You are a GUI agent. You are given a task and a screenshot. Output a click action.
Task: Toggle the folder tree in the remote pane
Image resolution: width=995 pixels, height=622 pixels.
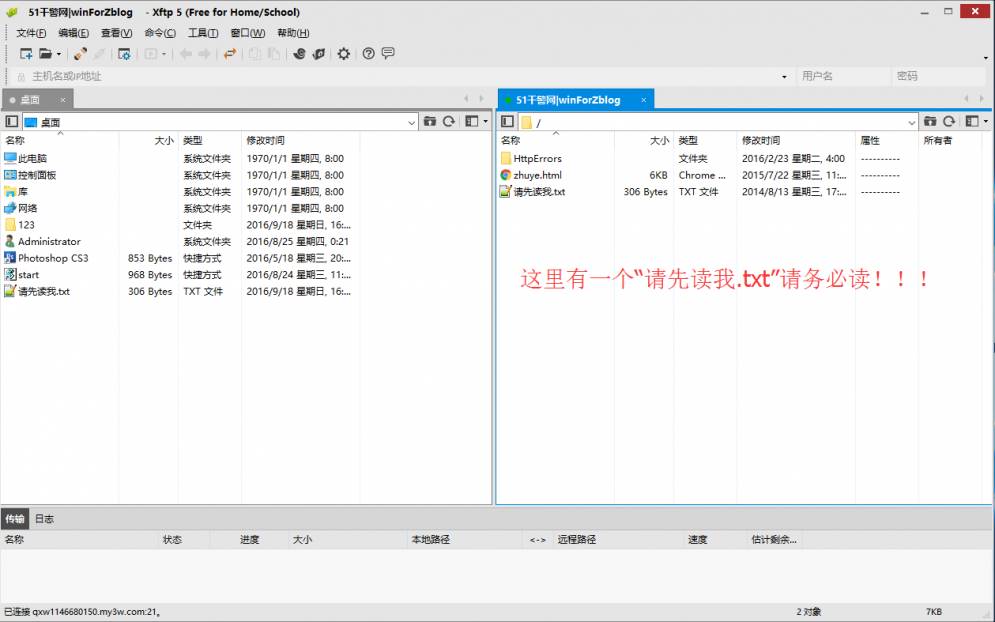coord(507,121)
